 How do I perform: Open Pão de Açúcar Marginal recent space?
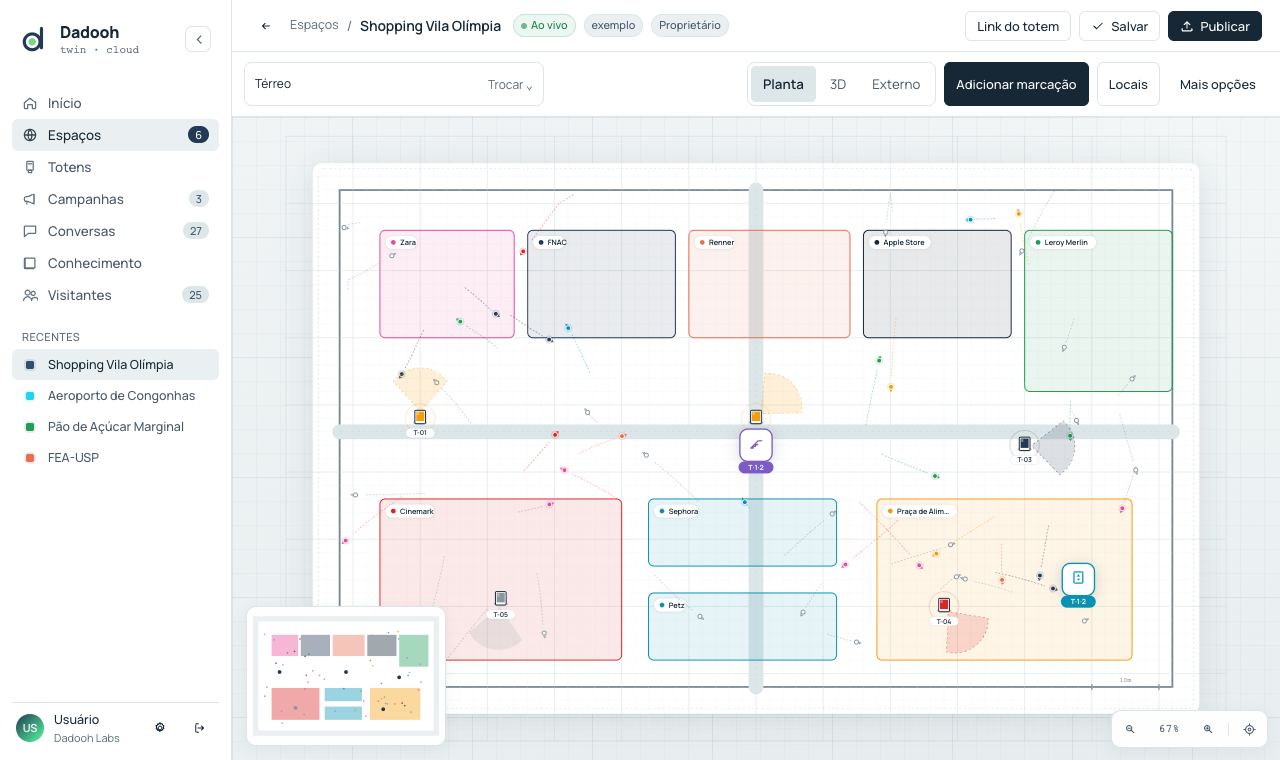click(115, 427)
